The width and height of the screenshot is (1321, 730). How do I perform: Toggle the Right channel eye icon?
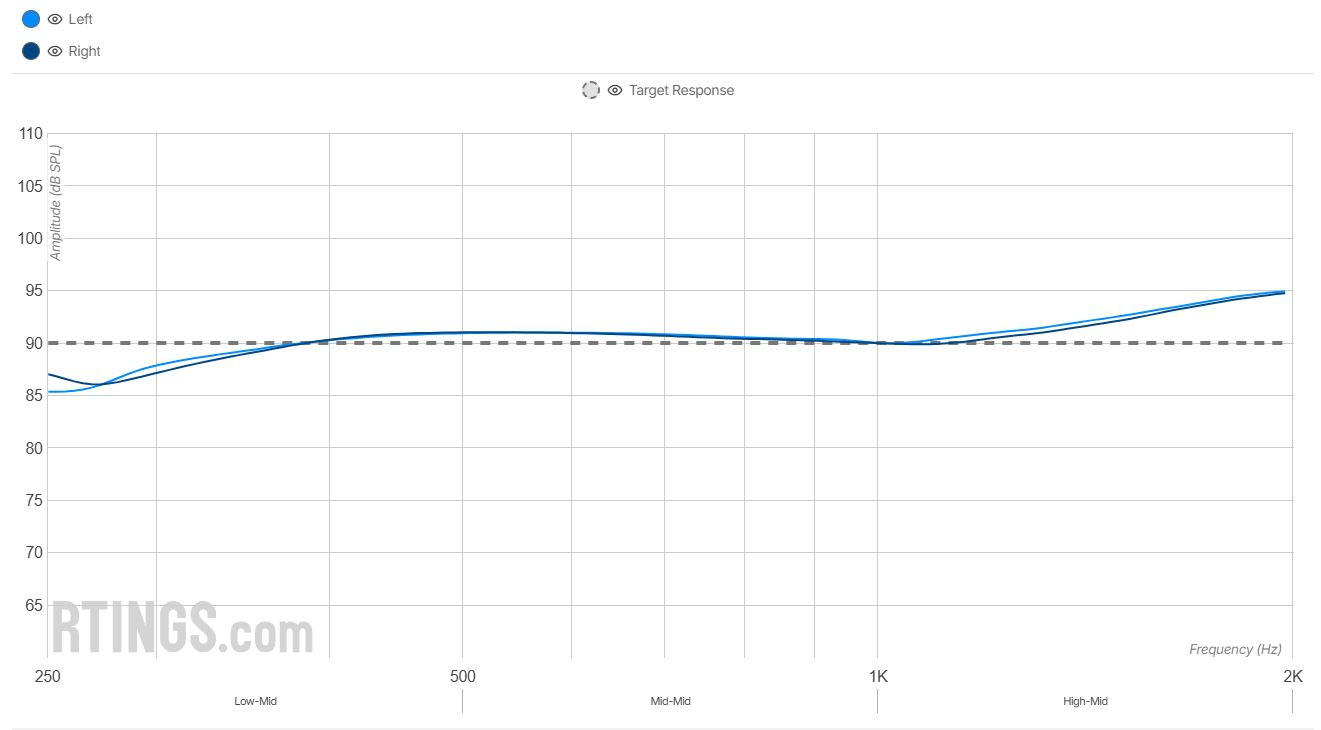(55, 51)
